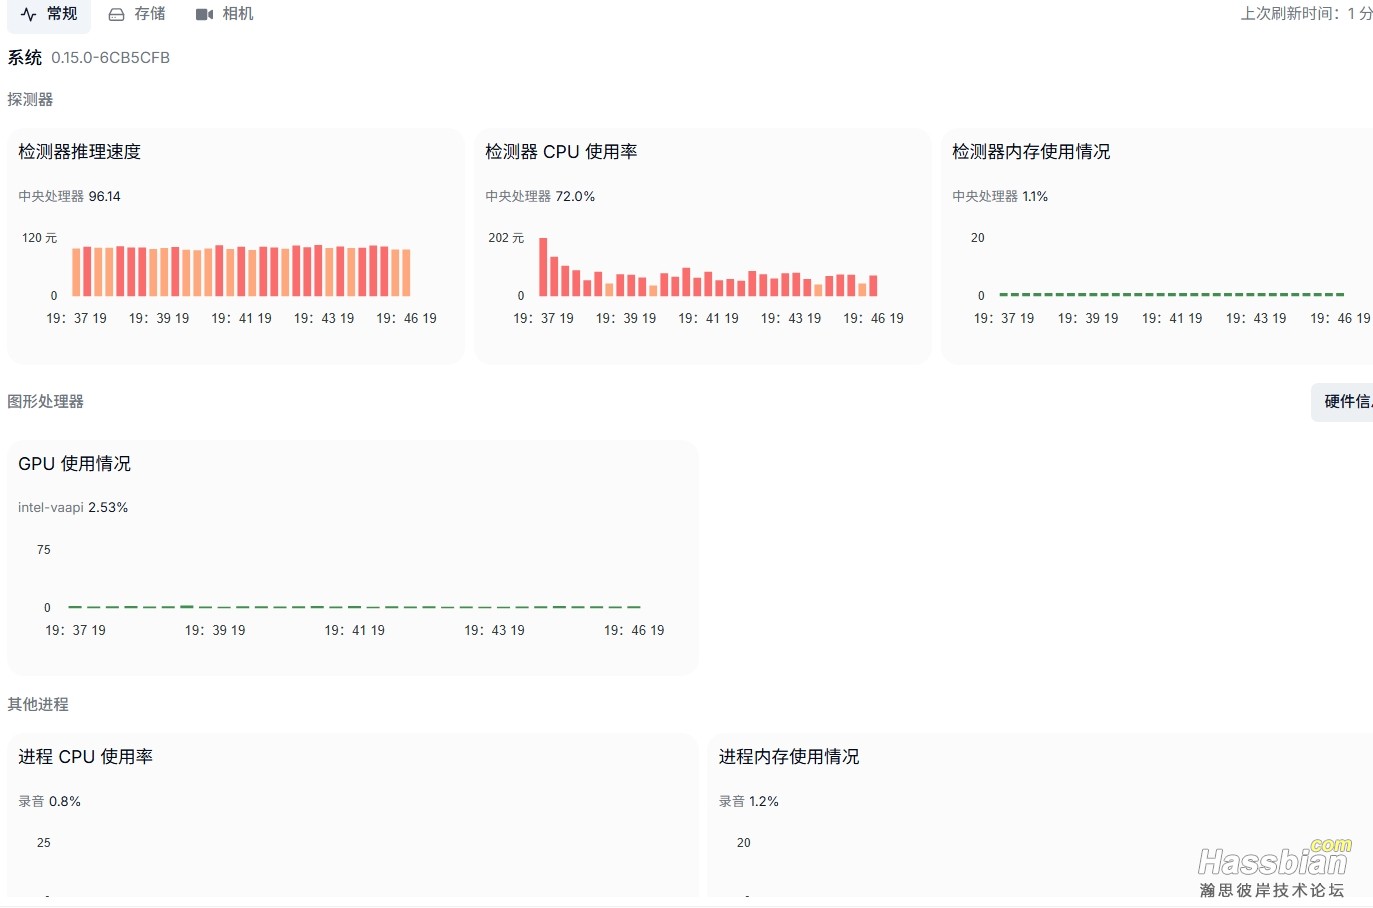Click the GPU 使用情况 card title
The width and height of the screenshot is (1373, 908).
[x=75, y=463]
